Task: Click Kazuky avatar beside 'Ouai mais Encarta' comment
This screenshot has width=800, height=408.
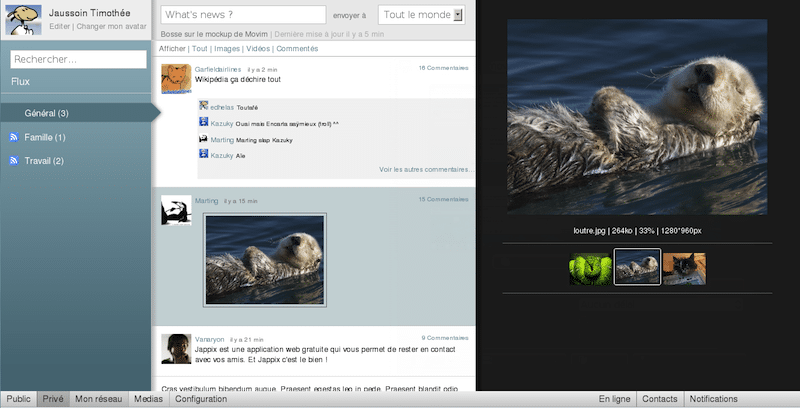Action: (x=204, y=122)
